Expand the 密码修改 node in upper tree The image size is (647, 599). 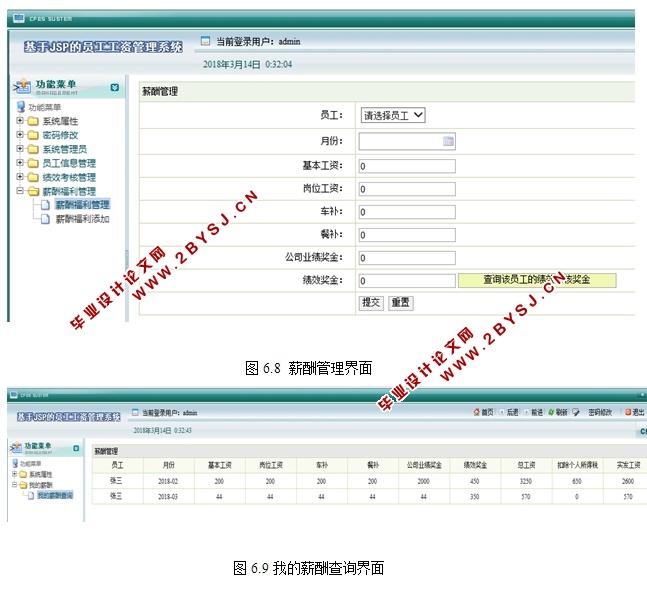(20, 134)
